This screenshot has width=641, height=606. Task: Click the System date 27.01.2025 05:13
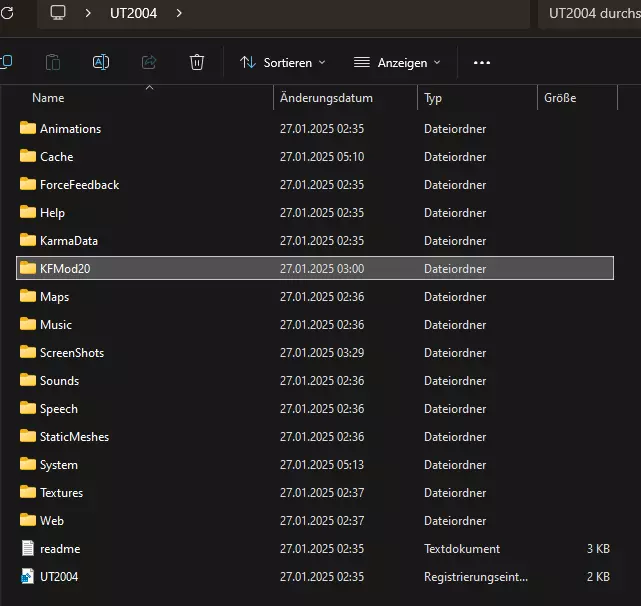click(322, 465)
